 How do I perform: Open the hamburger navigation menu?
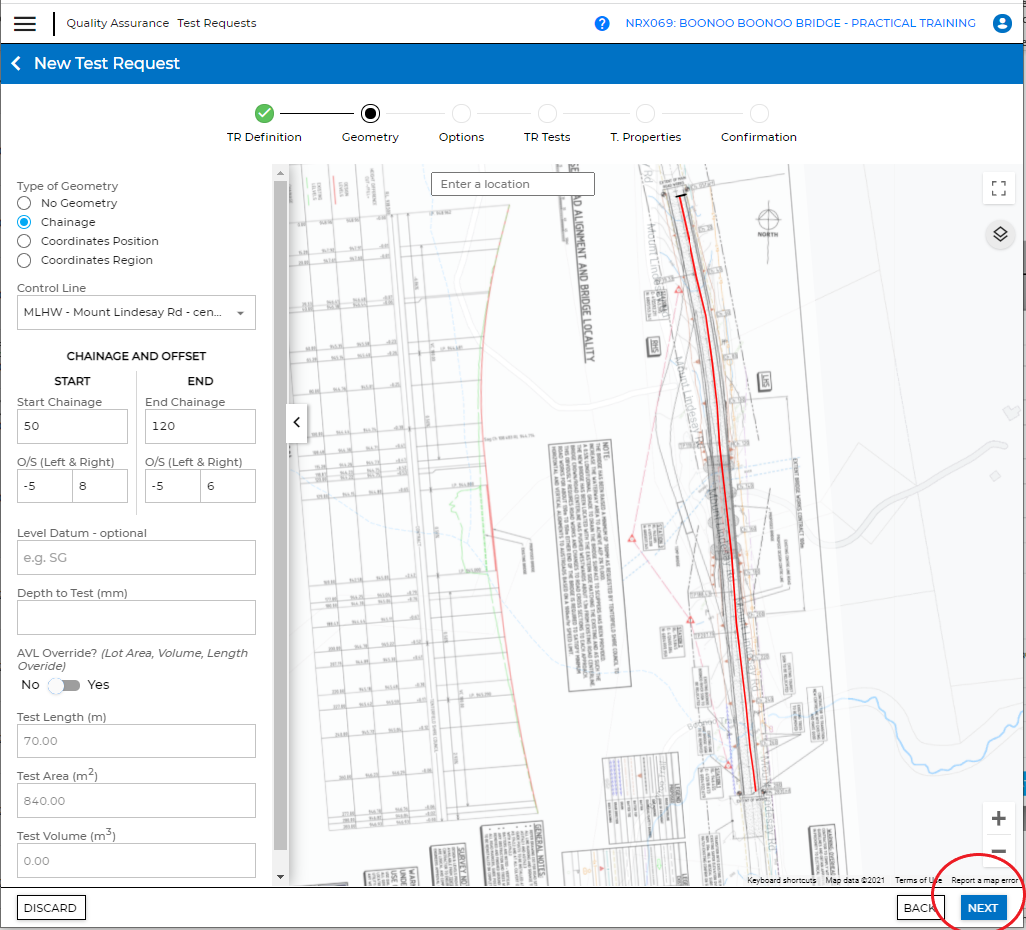pos(25,24)
